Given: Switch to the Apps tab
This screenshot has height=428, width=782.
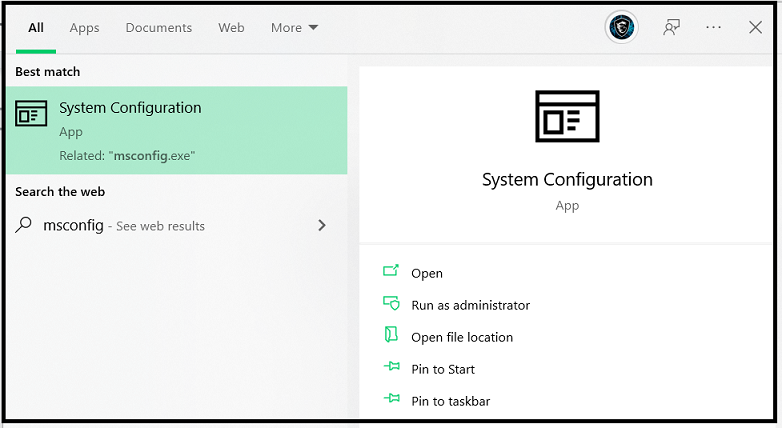Looking at the screenshot, I should click(84, 28).
